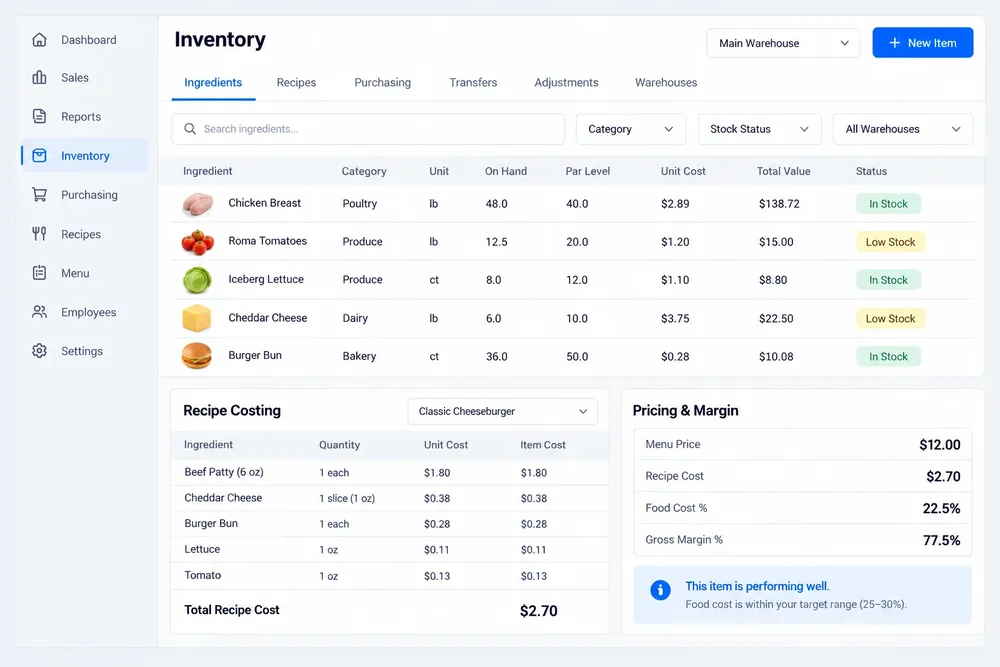Click the Par Level column header
The image size is (1000, 667).
[587, 171]
